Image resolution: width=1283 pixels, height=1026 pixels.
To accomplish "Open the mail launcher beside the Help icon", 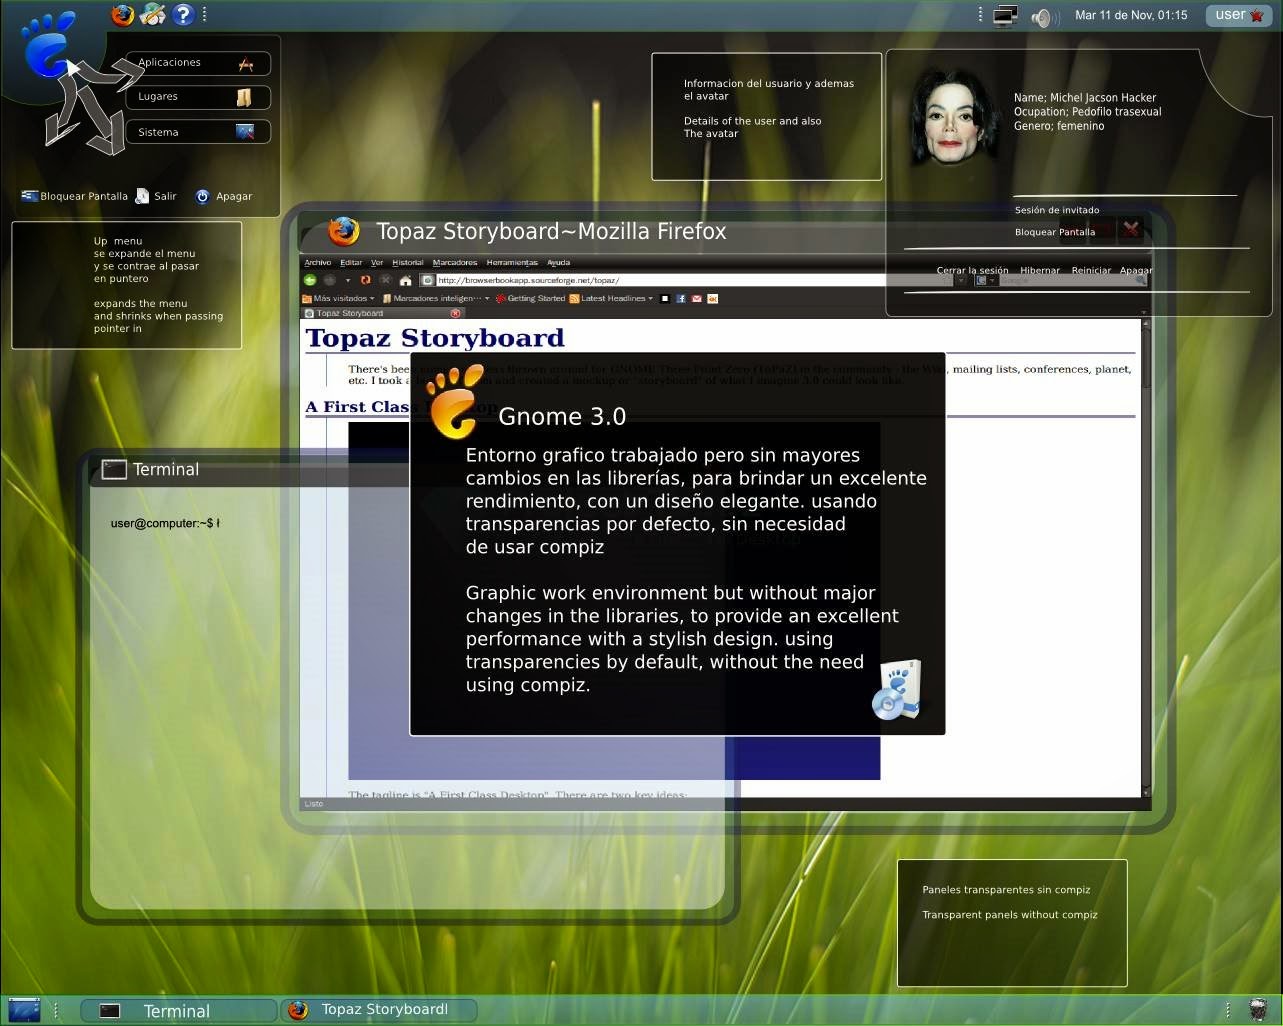I will (153, 14).
